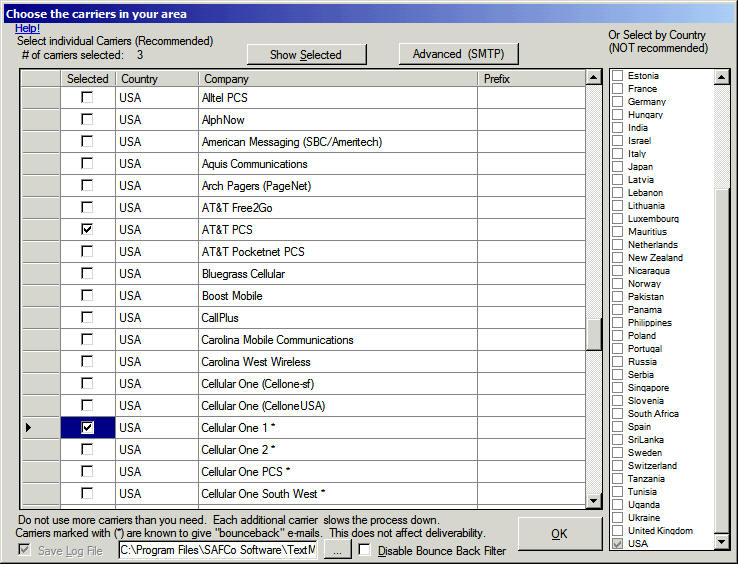Click the carrier list scroll up arrow
Image resolution: width=738 pixels, height=564 pixels.
pos(594,78)
